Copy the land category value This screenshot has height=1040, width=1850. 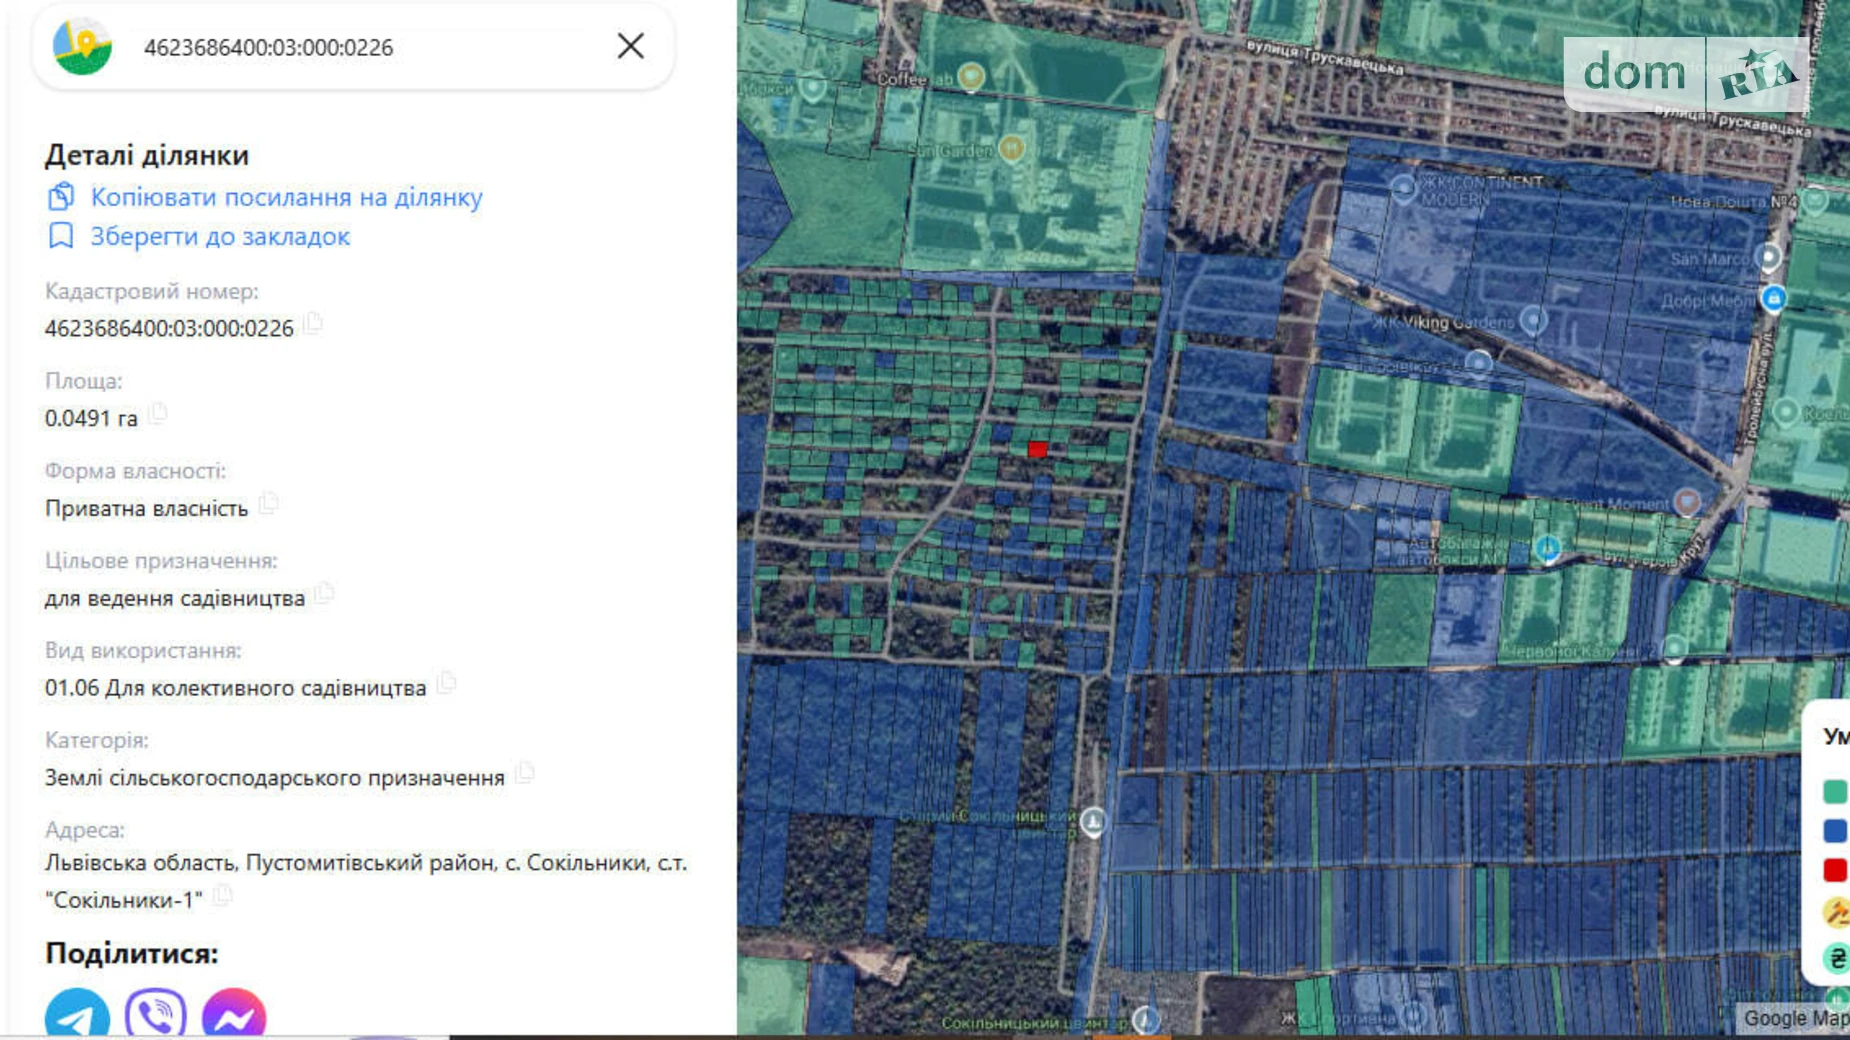tap(525, 773)
